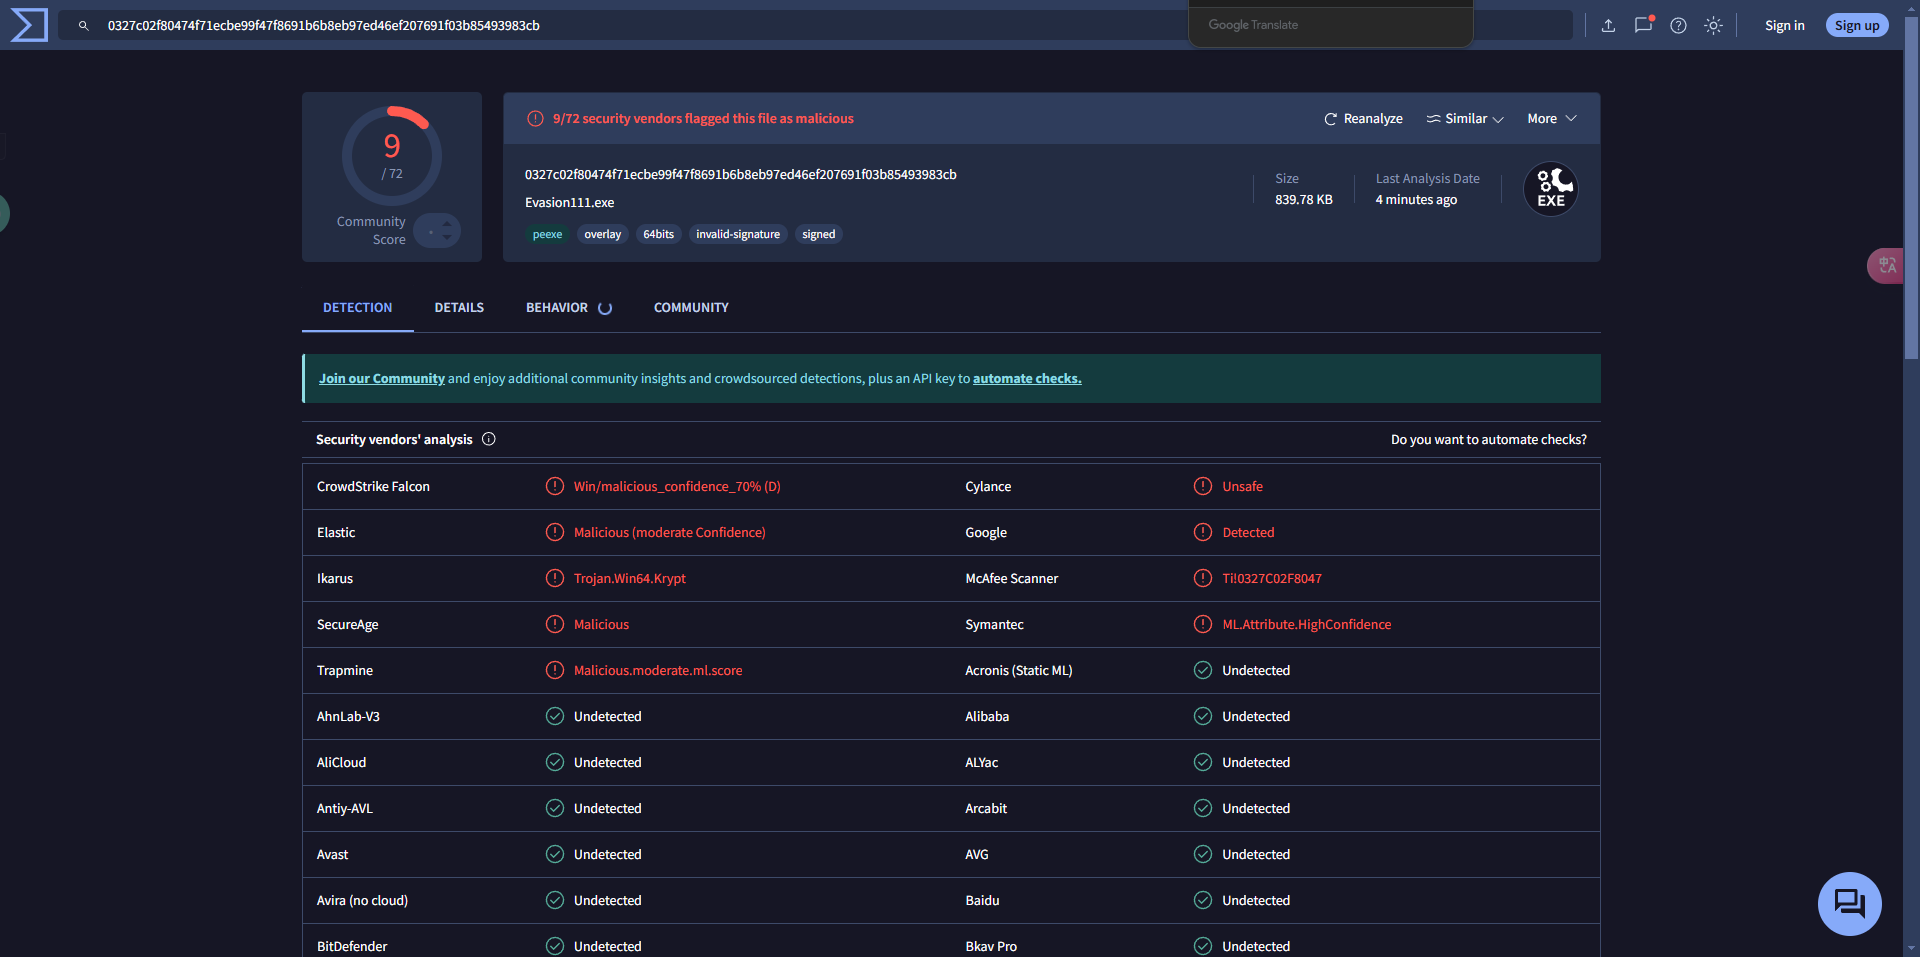
Task: Click Trapmine row's alert icon
Action: click(555, 670)
